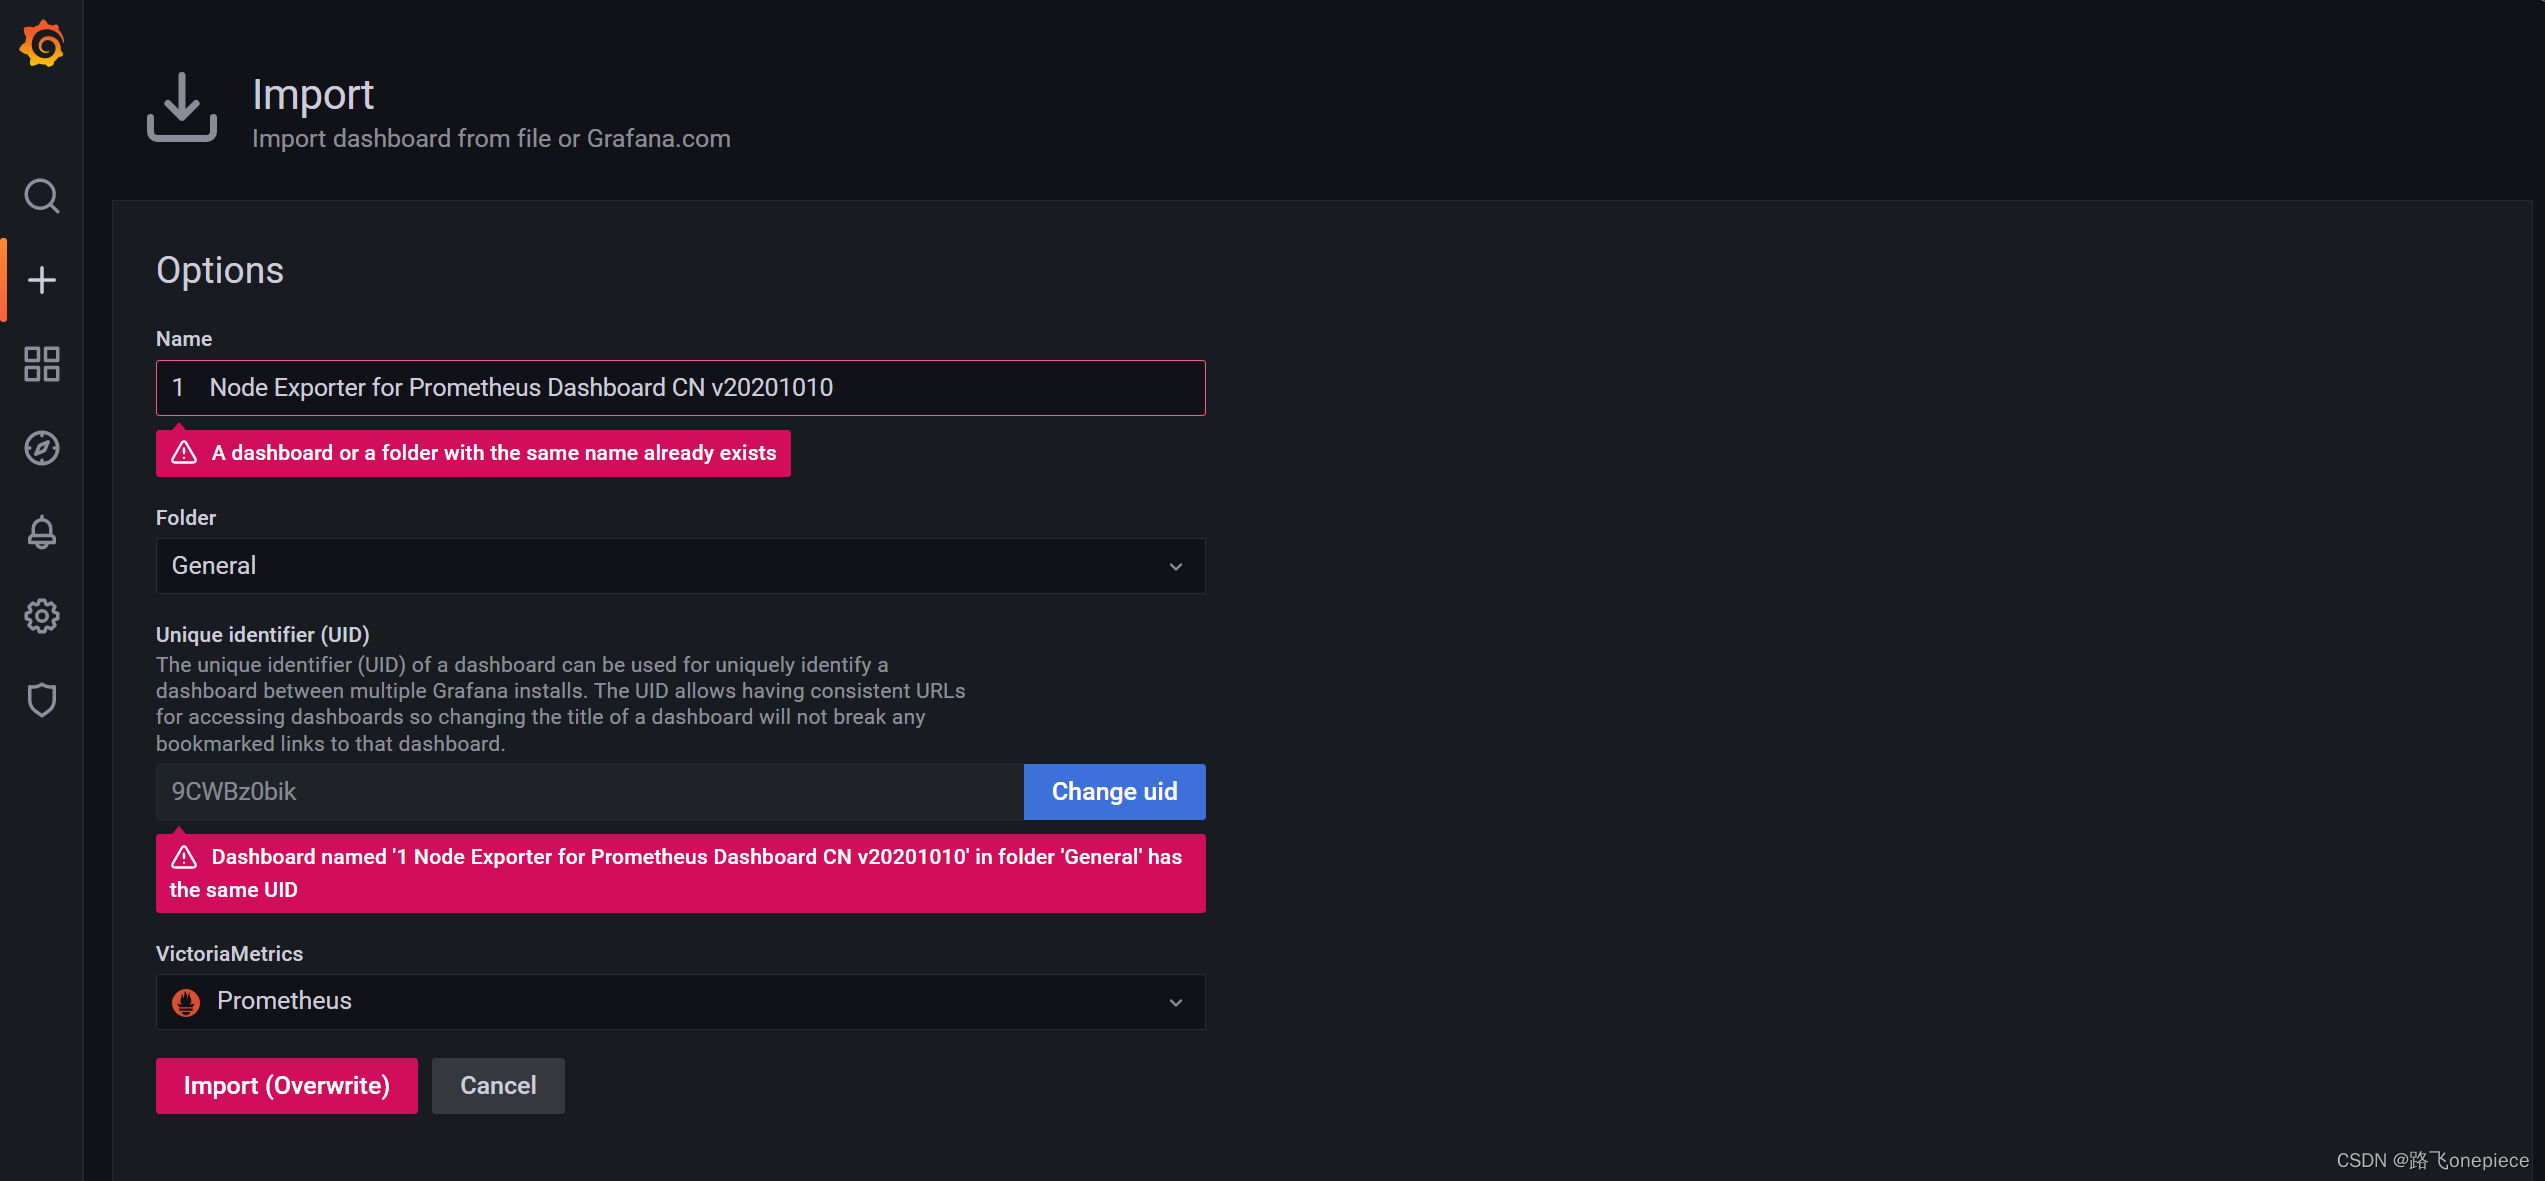
Task: Click warning icon in same UID error
Action: pyautogui.click(x=184, y=857)
